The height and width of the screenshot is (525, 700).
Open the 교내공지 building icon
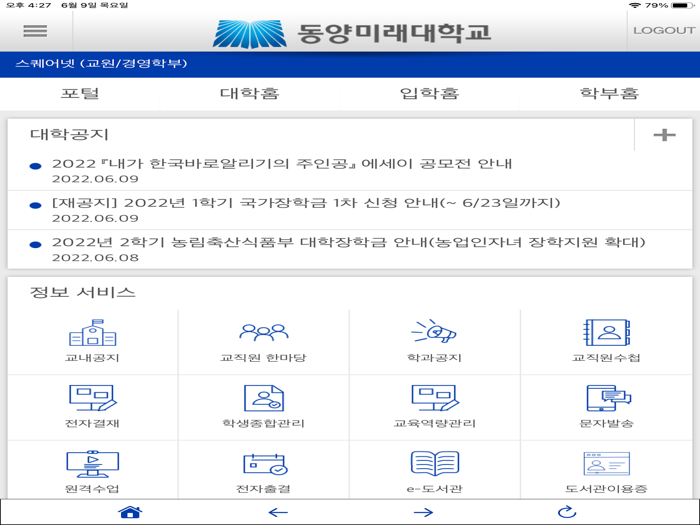tap(92, 333)
